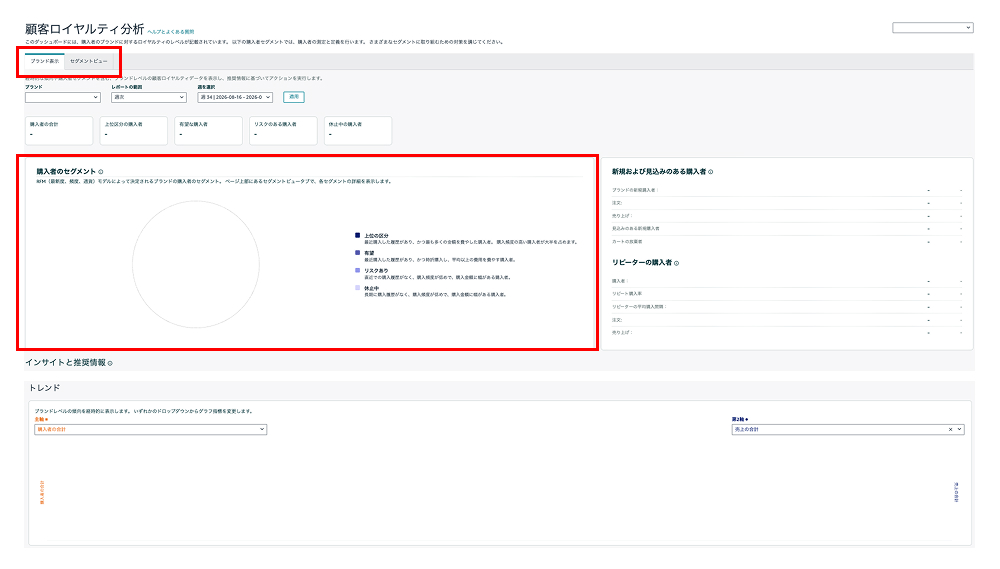Screen dimensions: 1000x569
Task: Show info tooltip for リピーターの購入者
Action: 677,263
